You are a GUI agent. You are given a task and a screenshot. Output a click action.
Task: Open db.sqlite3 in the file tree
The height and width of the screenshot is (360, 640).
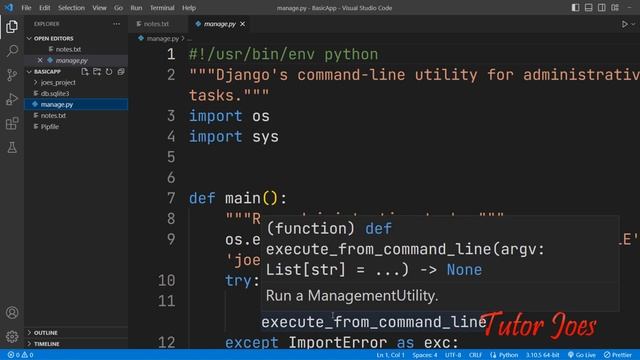click(55, 93)
